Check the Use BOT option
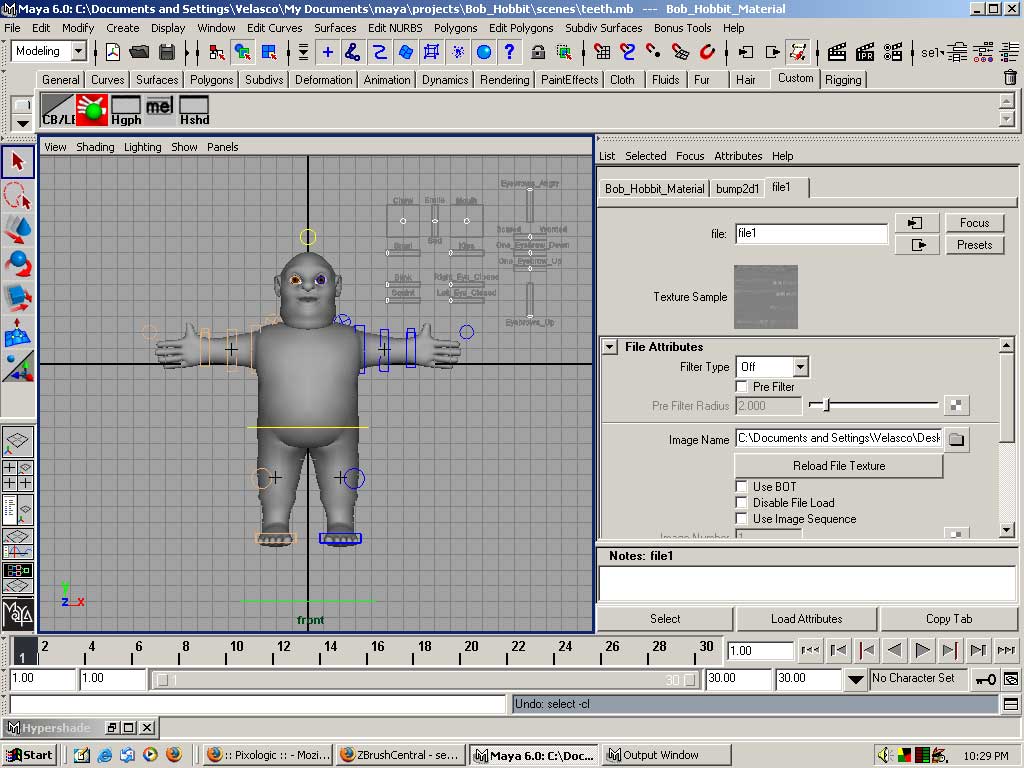Viewport: 1024px width, 768px height. click(742, 487)
